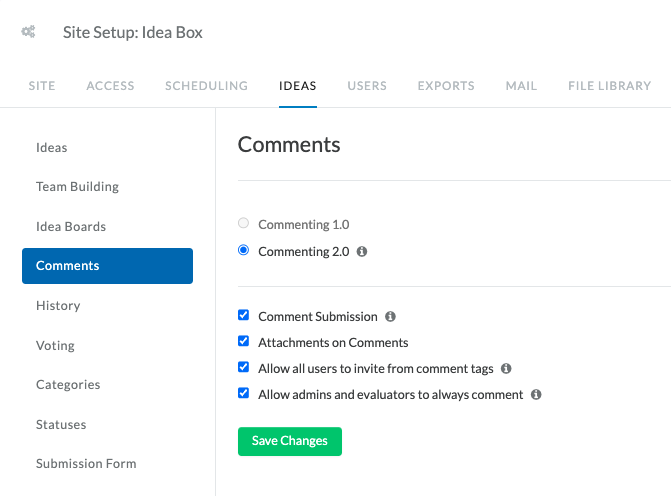
Task: Open Ideas in the sidebar
Action: click(52, 148)
